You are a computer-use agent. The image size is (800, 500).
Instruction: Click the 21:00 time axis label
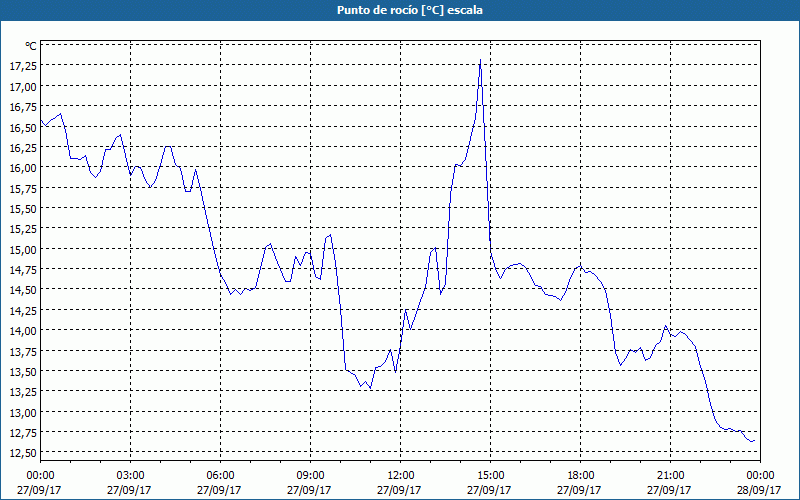point(670,476)
